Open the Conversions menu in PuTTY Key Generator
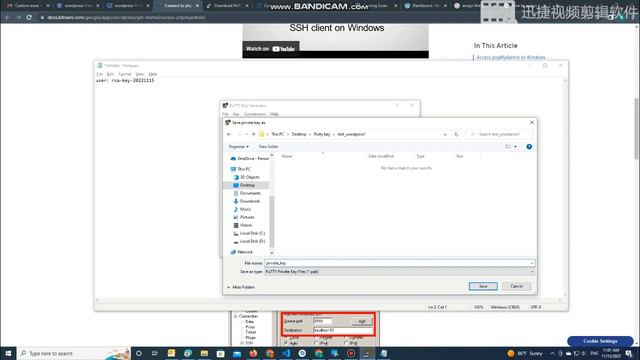The width and height of the screenshot is (640, 360). [254, 114]
